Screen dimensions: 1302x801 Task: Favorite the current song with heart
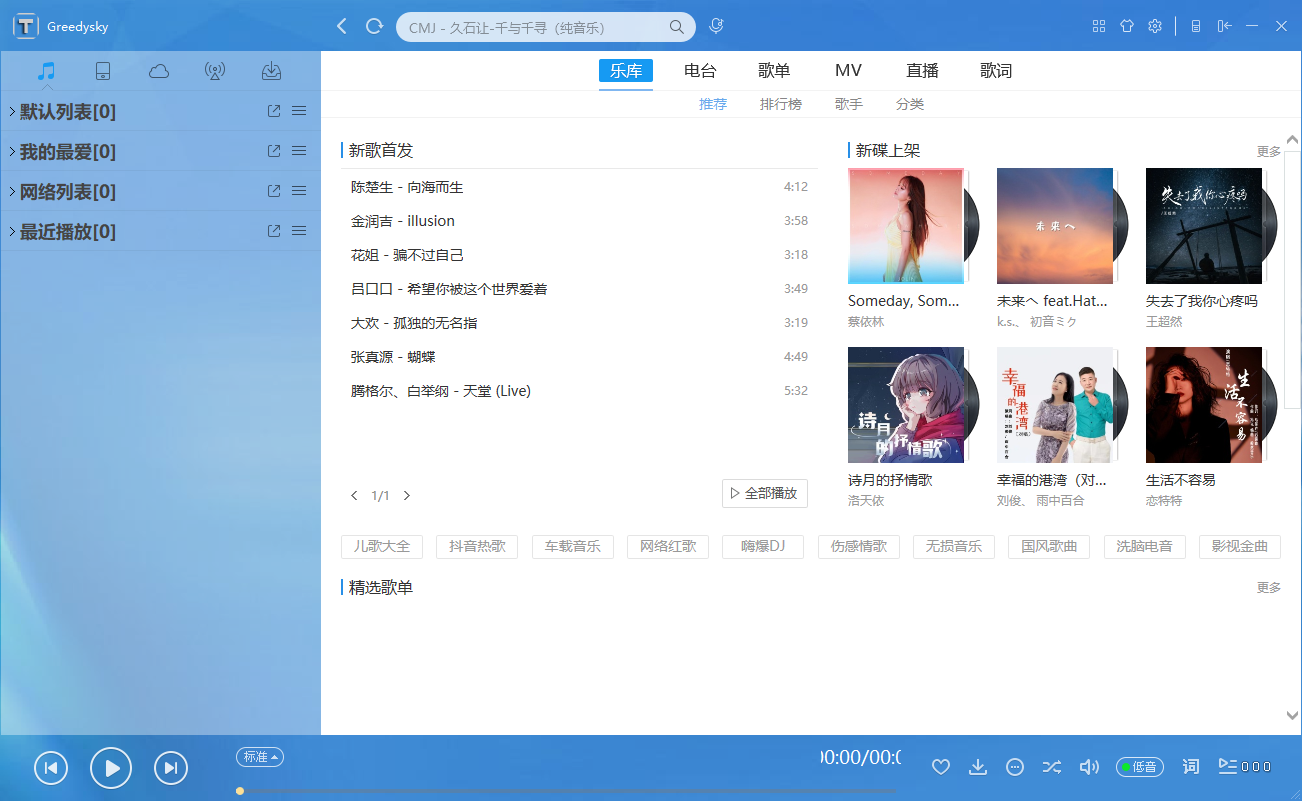[940, 767]
